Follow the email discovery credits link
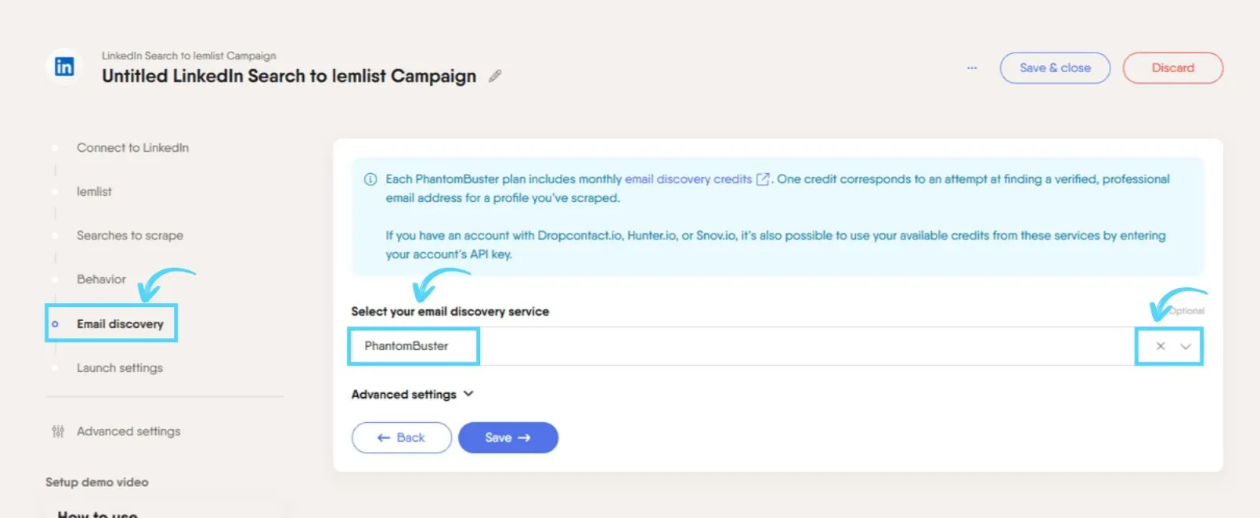This screenshot has width=1260, height=518. [x=688, y=179]
